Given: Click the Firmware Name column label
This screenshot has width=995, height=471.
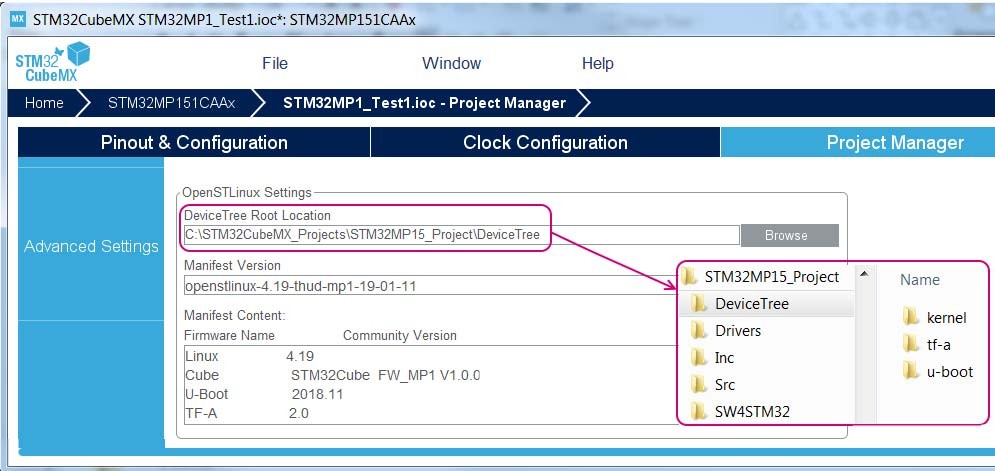Looking at the screenshot, I should pos(229,336).
